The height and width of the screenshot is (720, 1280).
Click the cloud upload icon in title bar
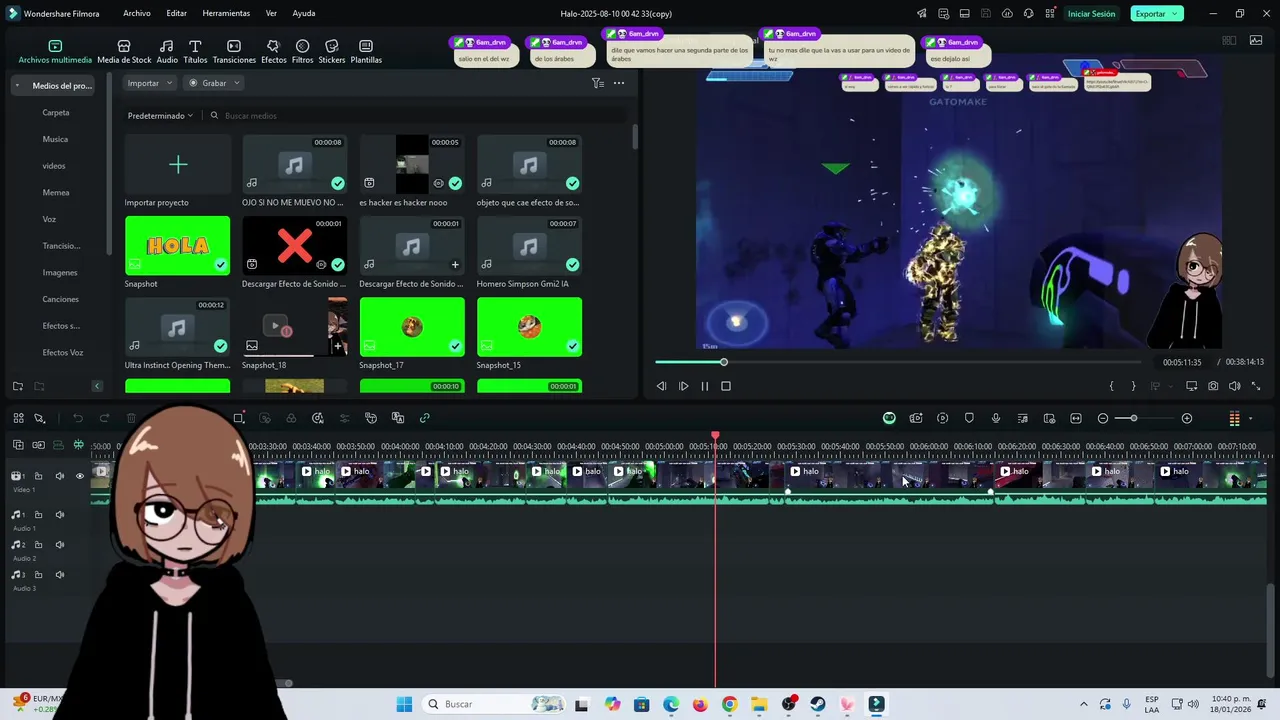coord(1007,14)
